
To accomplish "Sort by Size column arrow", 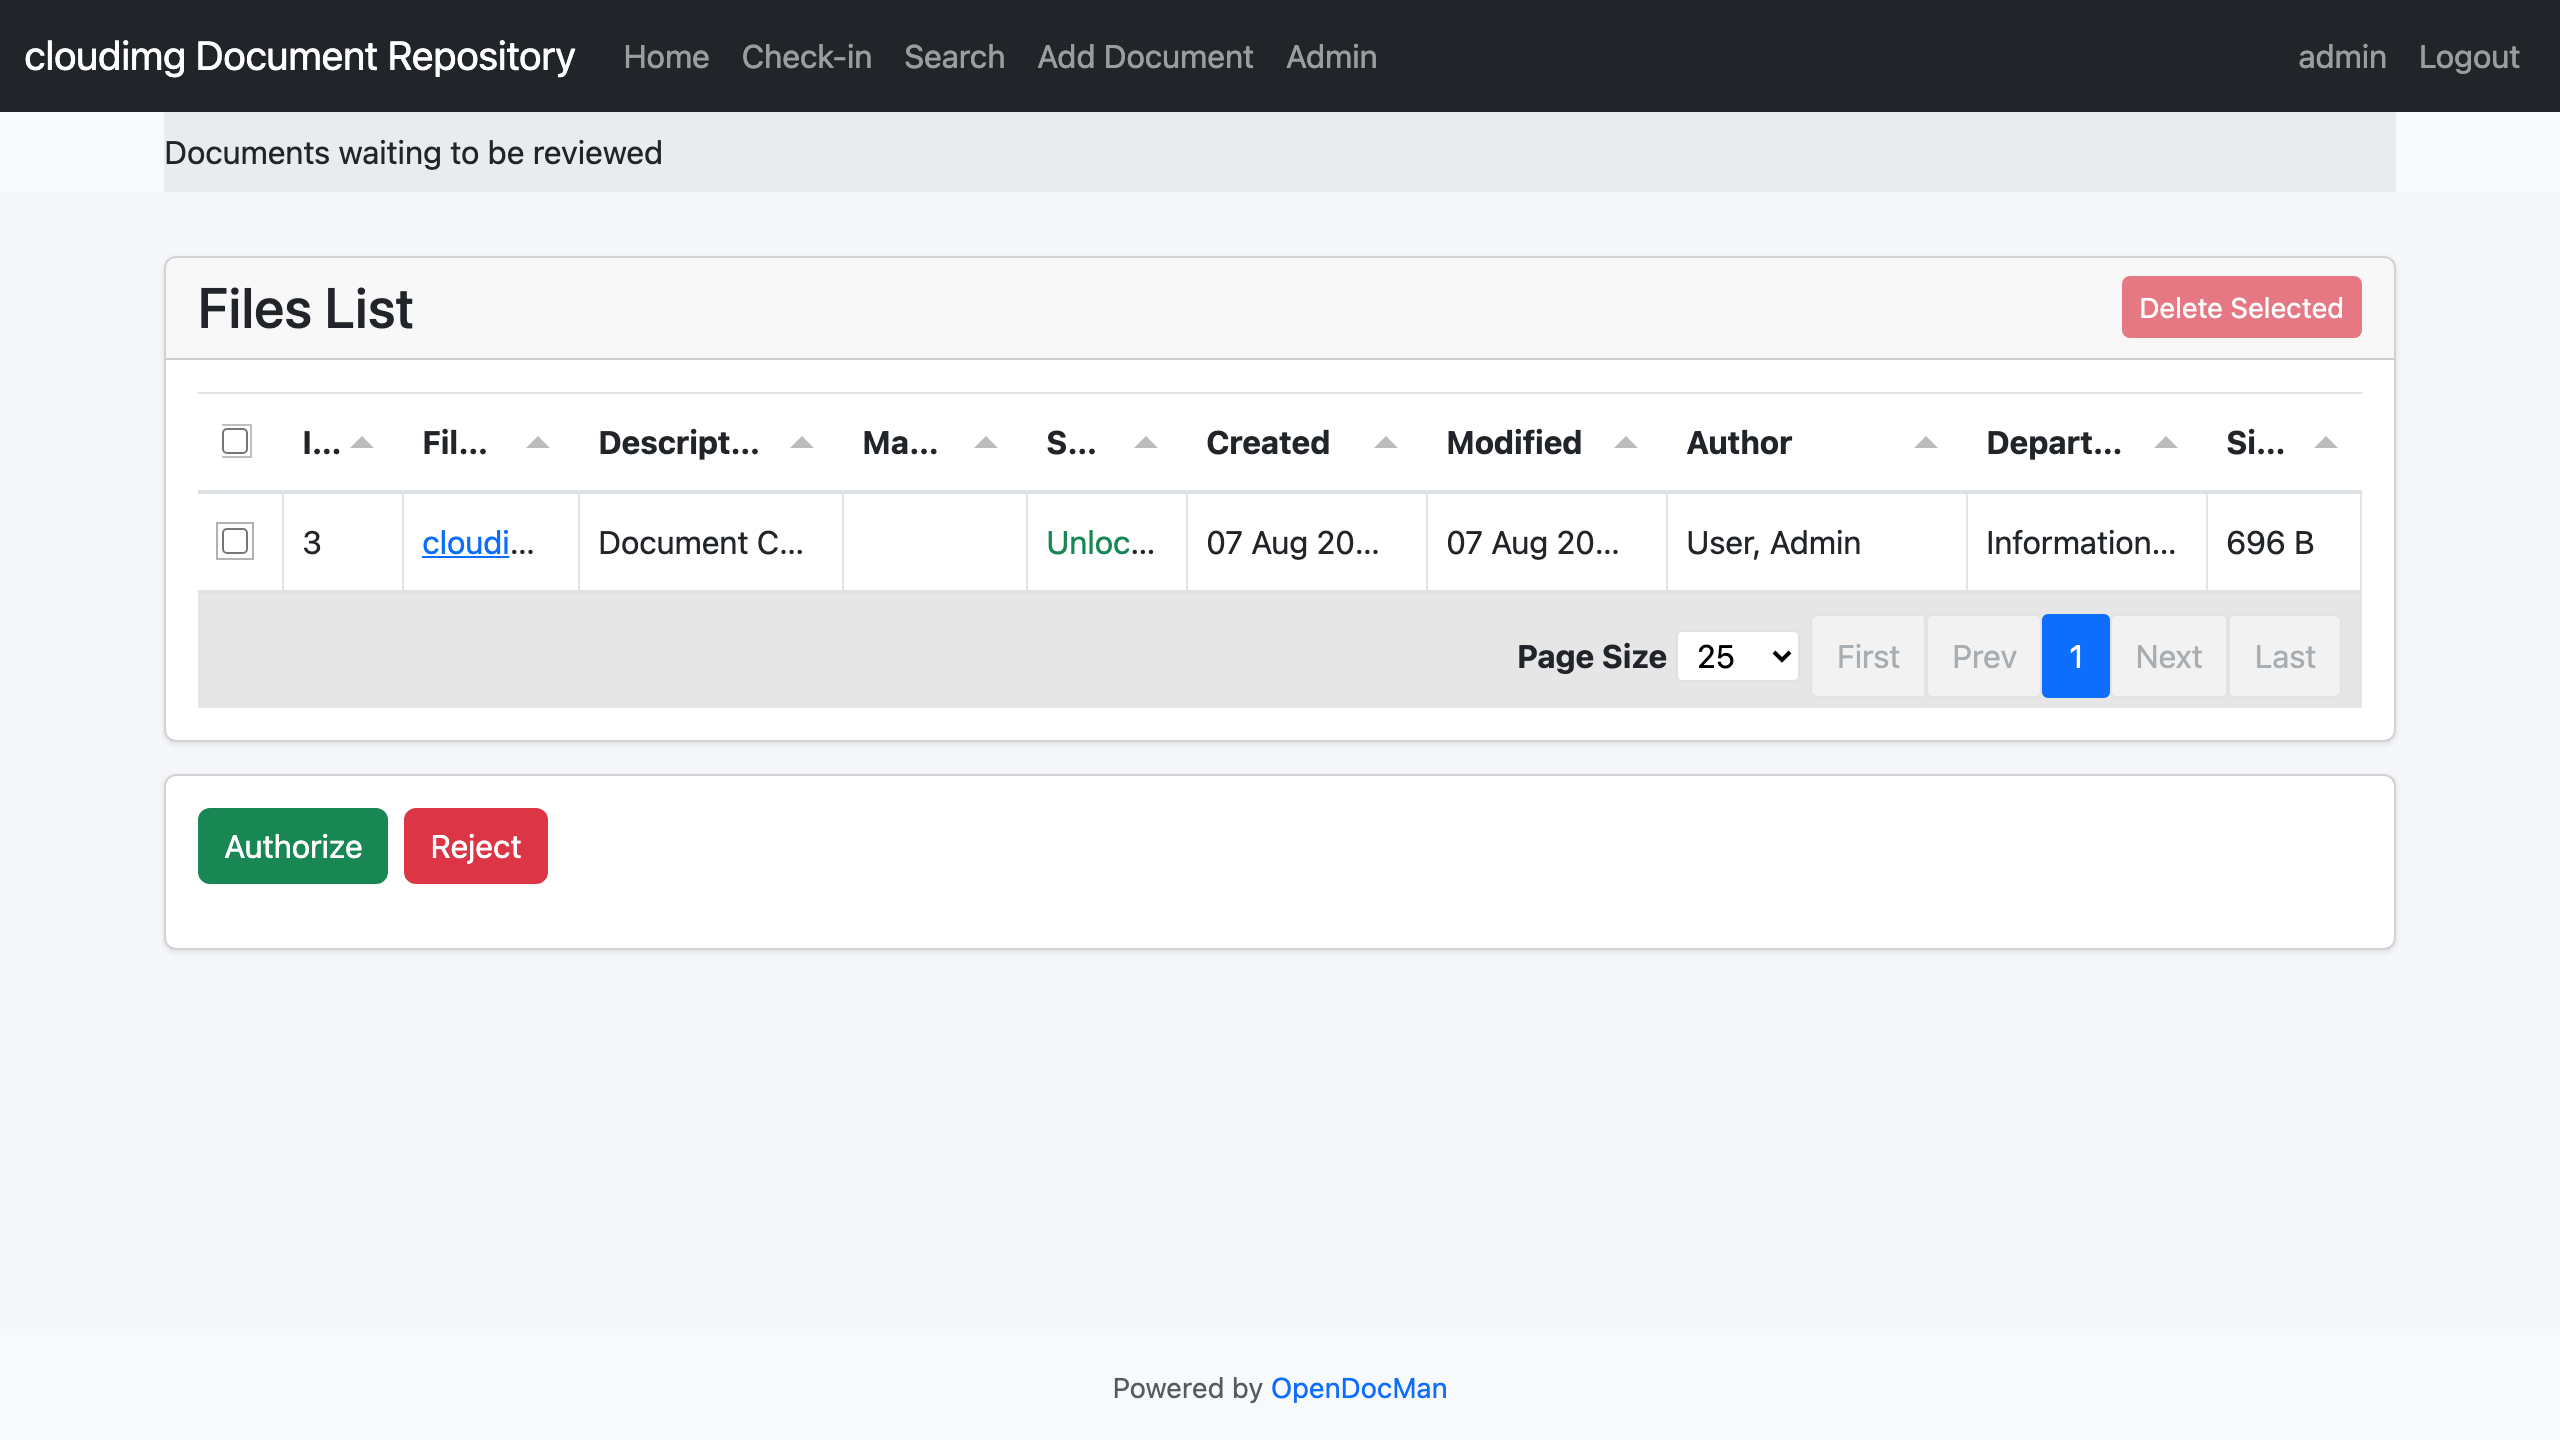I will click(2326, 443).
